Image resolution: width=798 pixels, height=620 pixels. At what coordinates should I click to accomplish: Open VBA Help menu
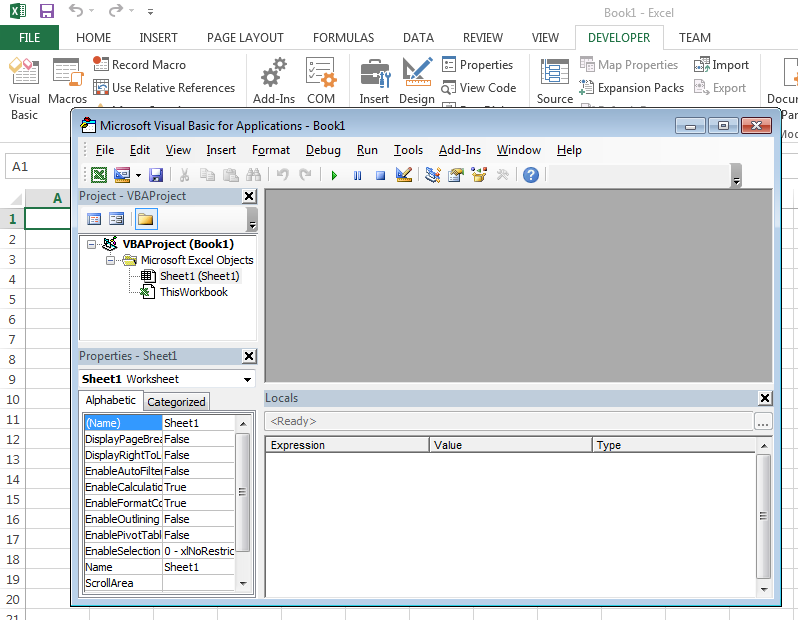pos(569,150)
